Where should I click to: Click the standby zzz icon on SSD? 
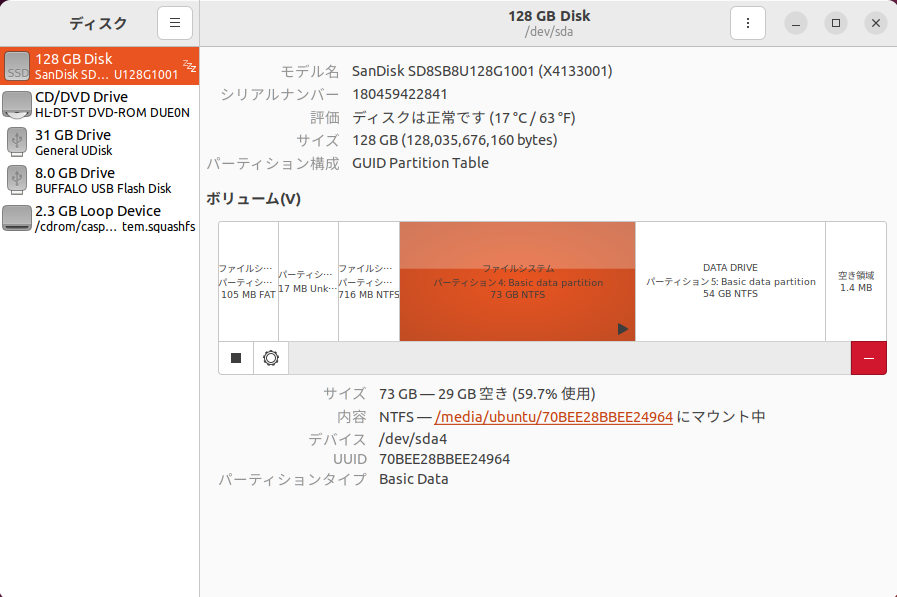pyautogui.click(x=189, y=67)
